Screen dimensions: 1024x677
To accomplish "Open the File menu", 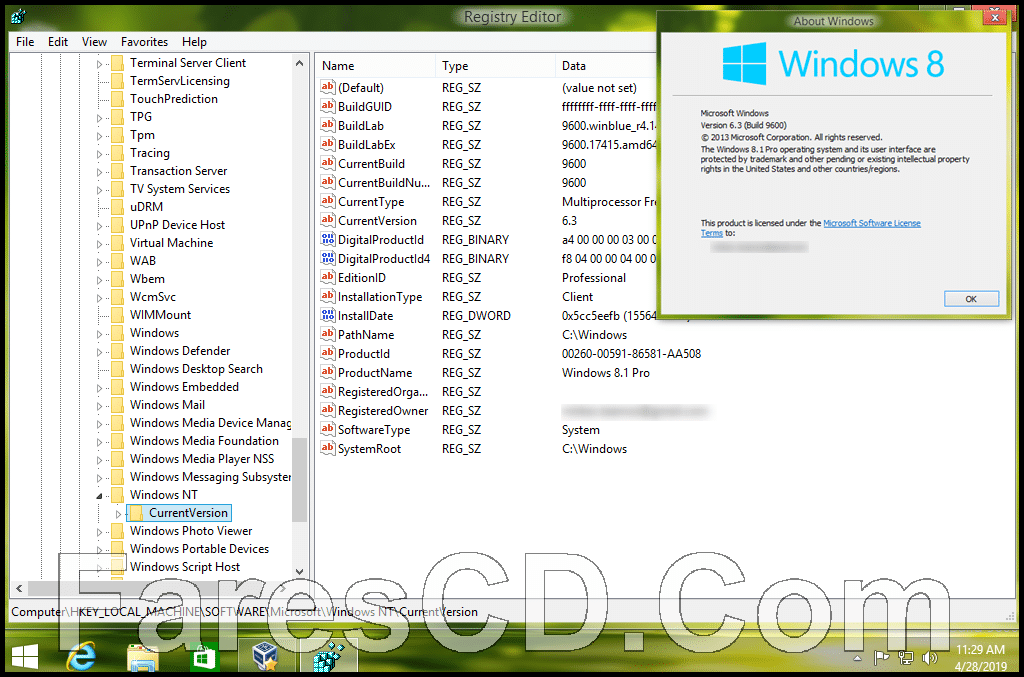I will (25, 42).
